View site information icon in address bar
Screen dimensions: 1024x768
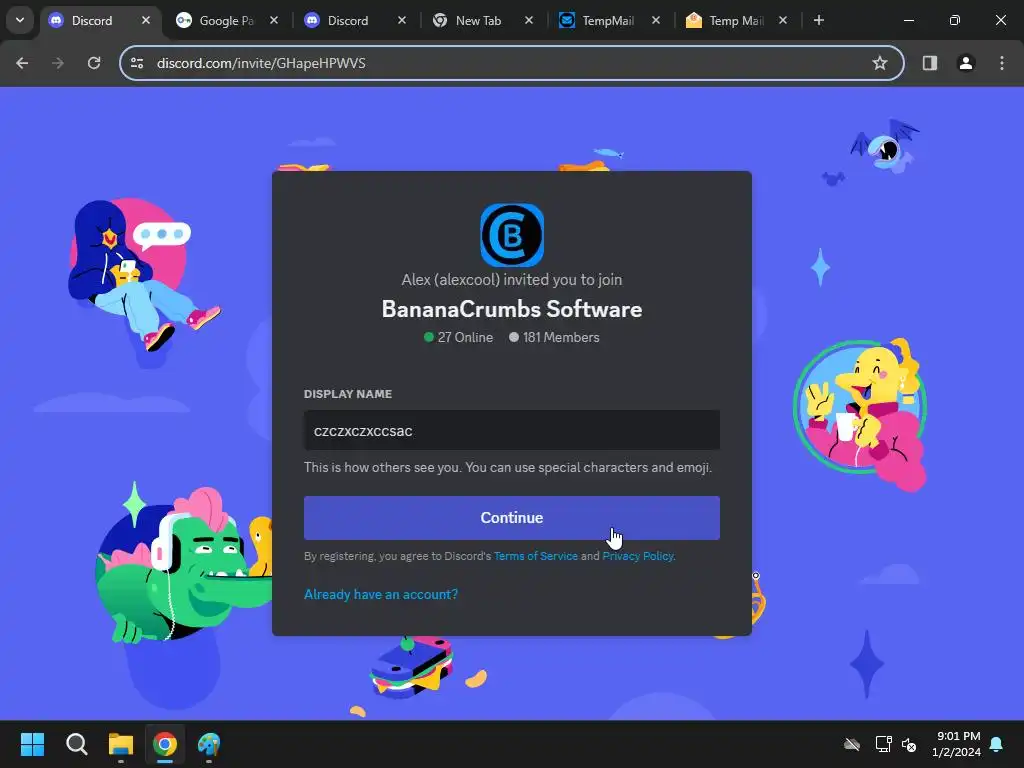point(137,63)
